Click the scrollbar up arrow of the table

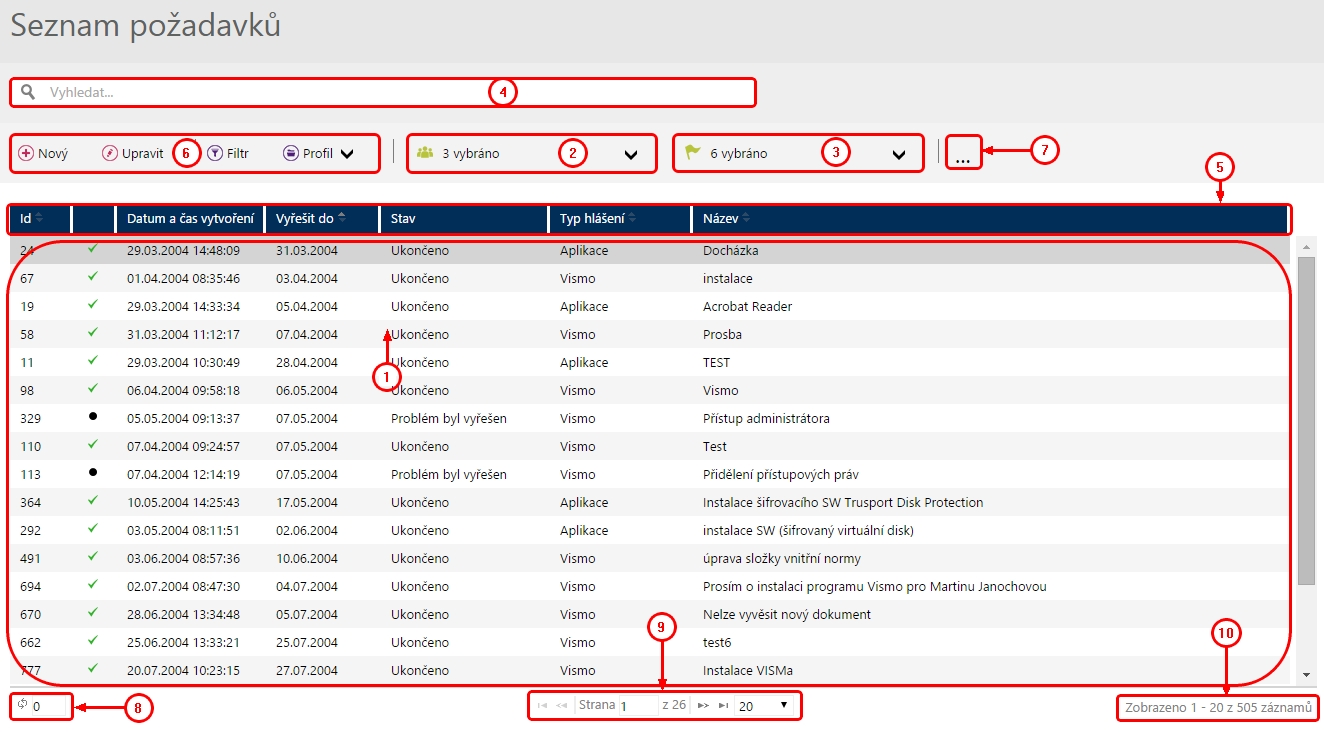click(x=1307, y=245)
